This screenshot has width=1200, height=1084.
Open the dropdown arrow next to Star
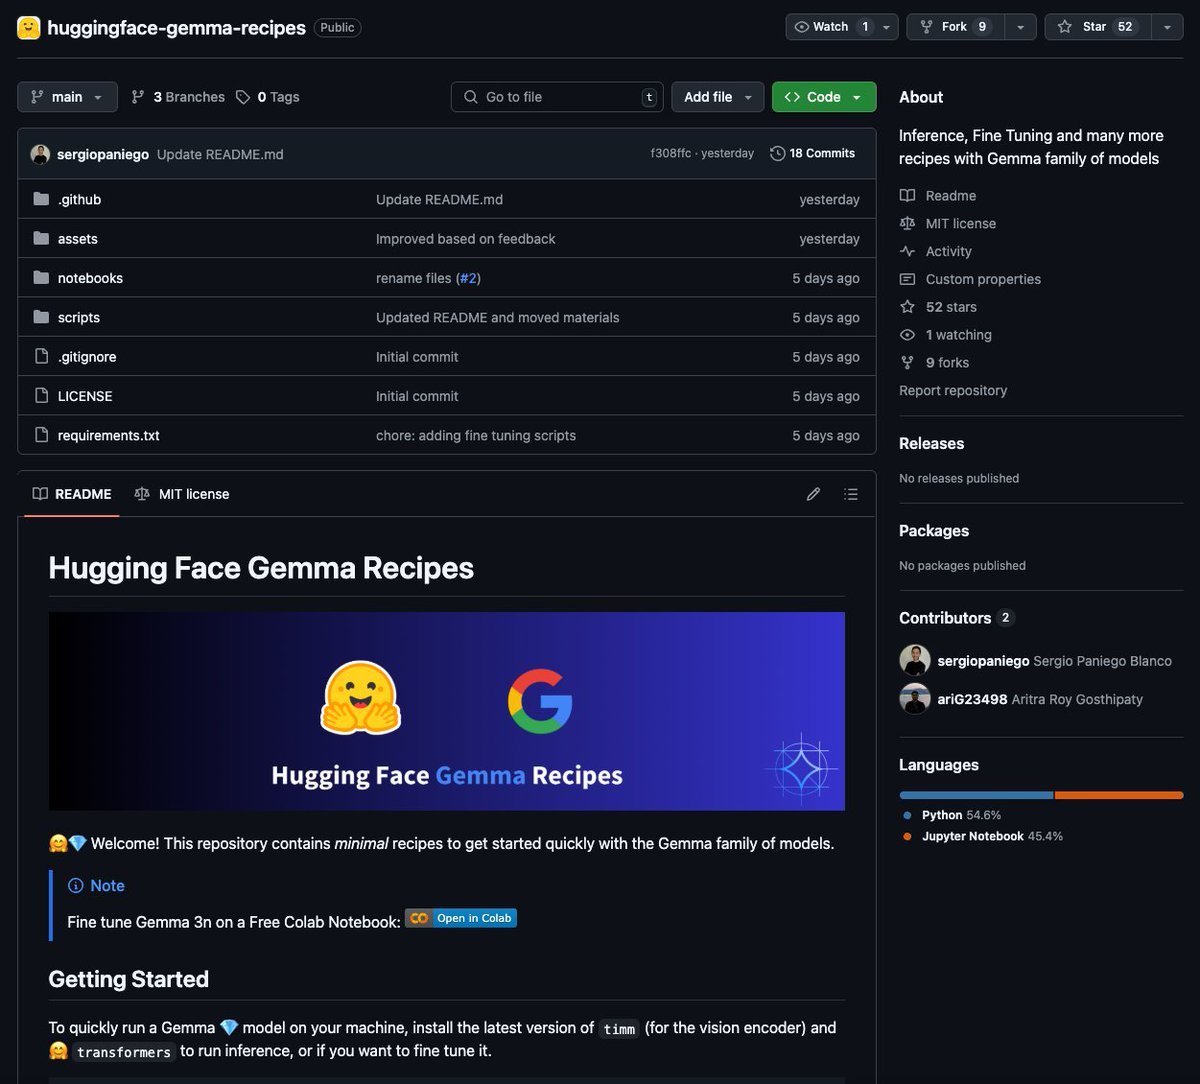click(x=1167, y=27)
